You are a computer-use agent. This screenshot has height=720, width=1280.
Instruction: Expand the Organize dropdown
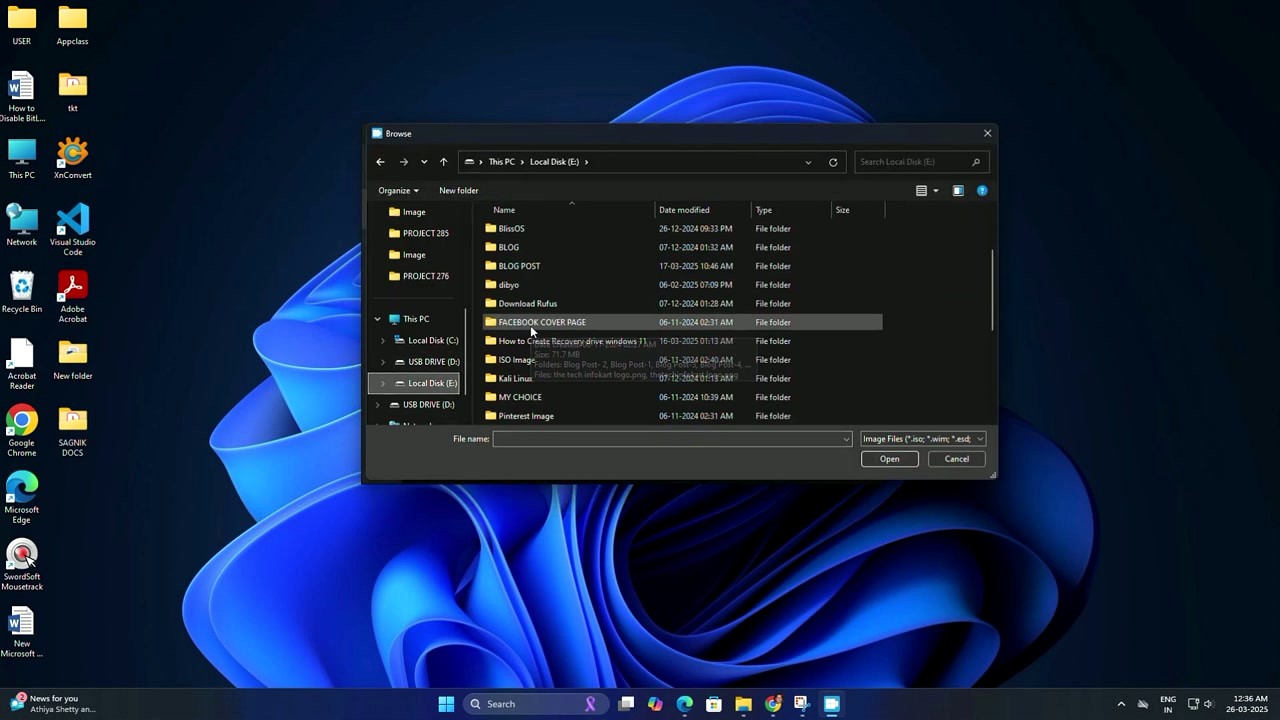pyautogui.click(x=397, y=190)
